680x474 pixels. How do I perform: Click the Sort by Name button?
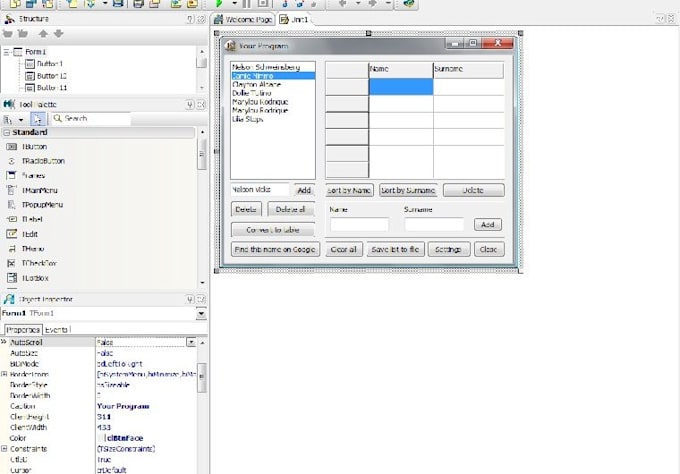point(349,190)
